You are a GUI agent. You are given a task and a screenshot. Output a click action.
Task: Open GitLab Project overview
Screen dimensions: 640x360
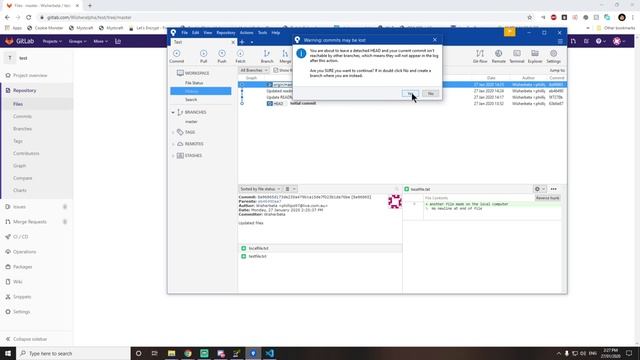pos(30,76)
